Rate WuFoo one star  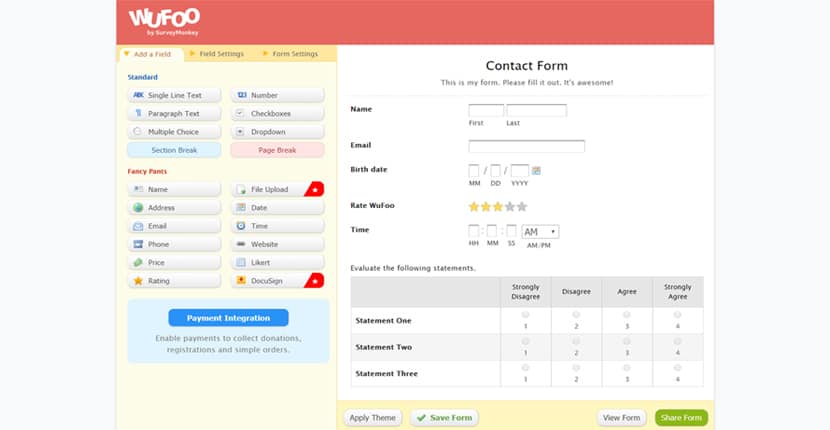click(474, 207)
